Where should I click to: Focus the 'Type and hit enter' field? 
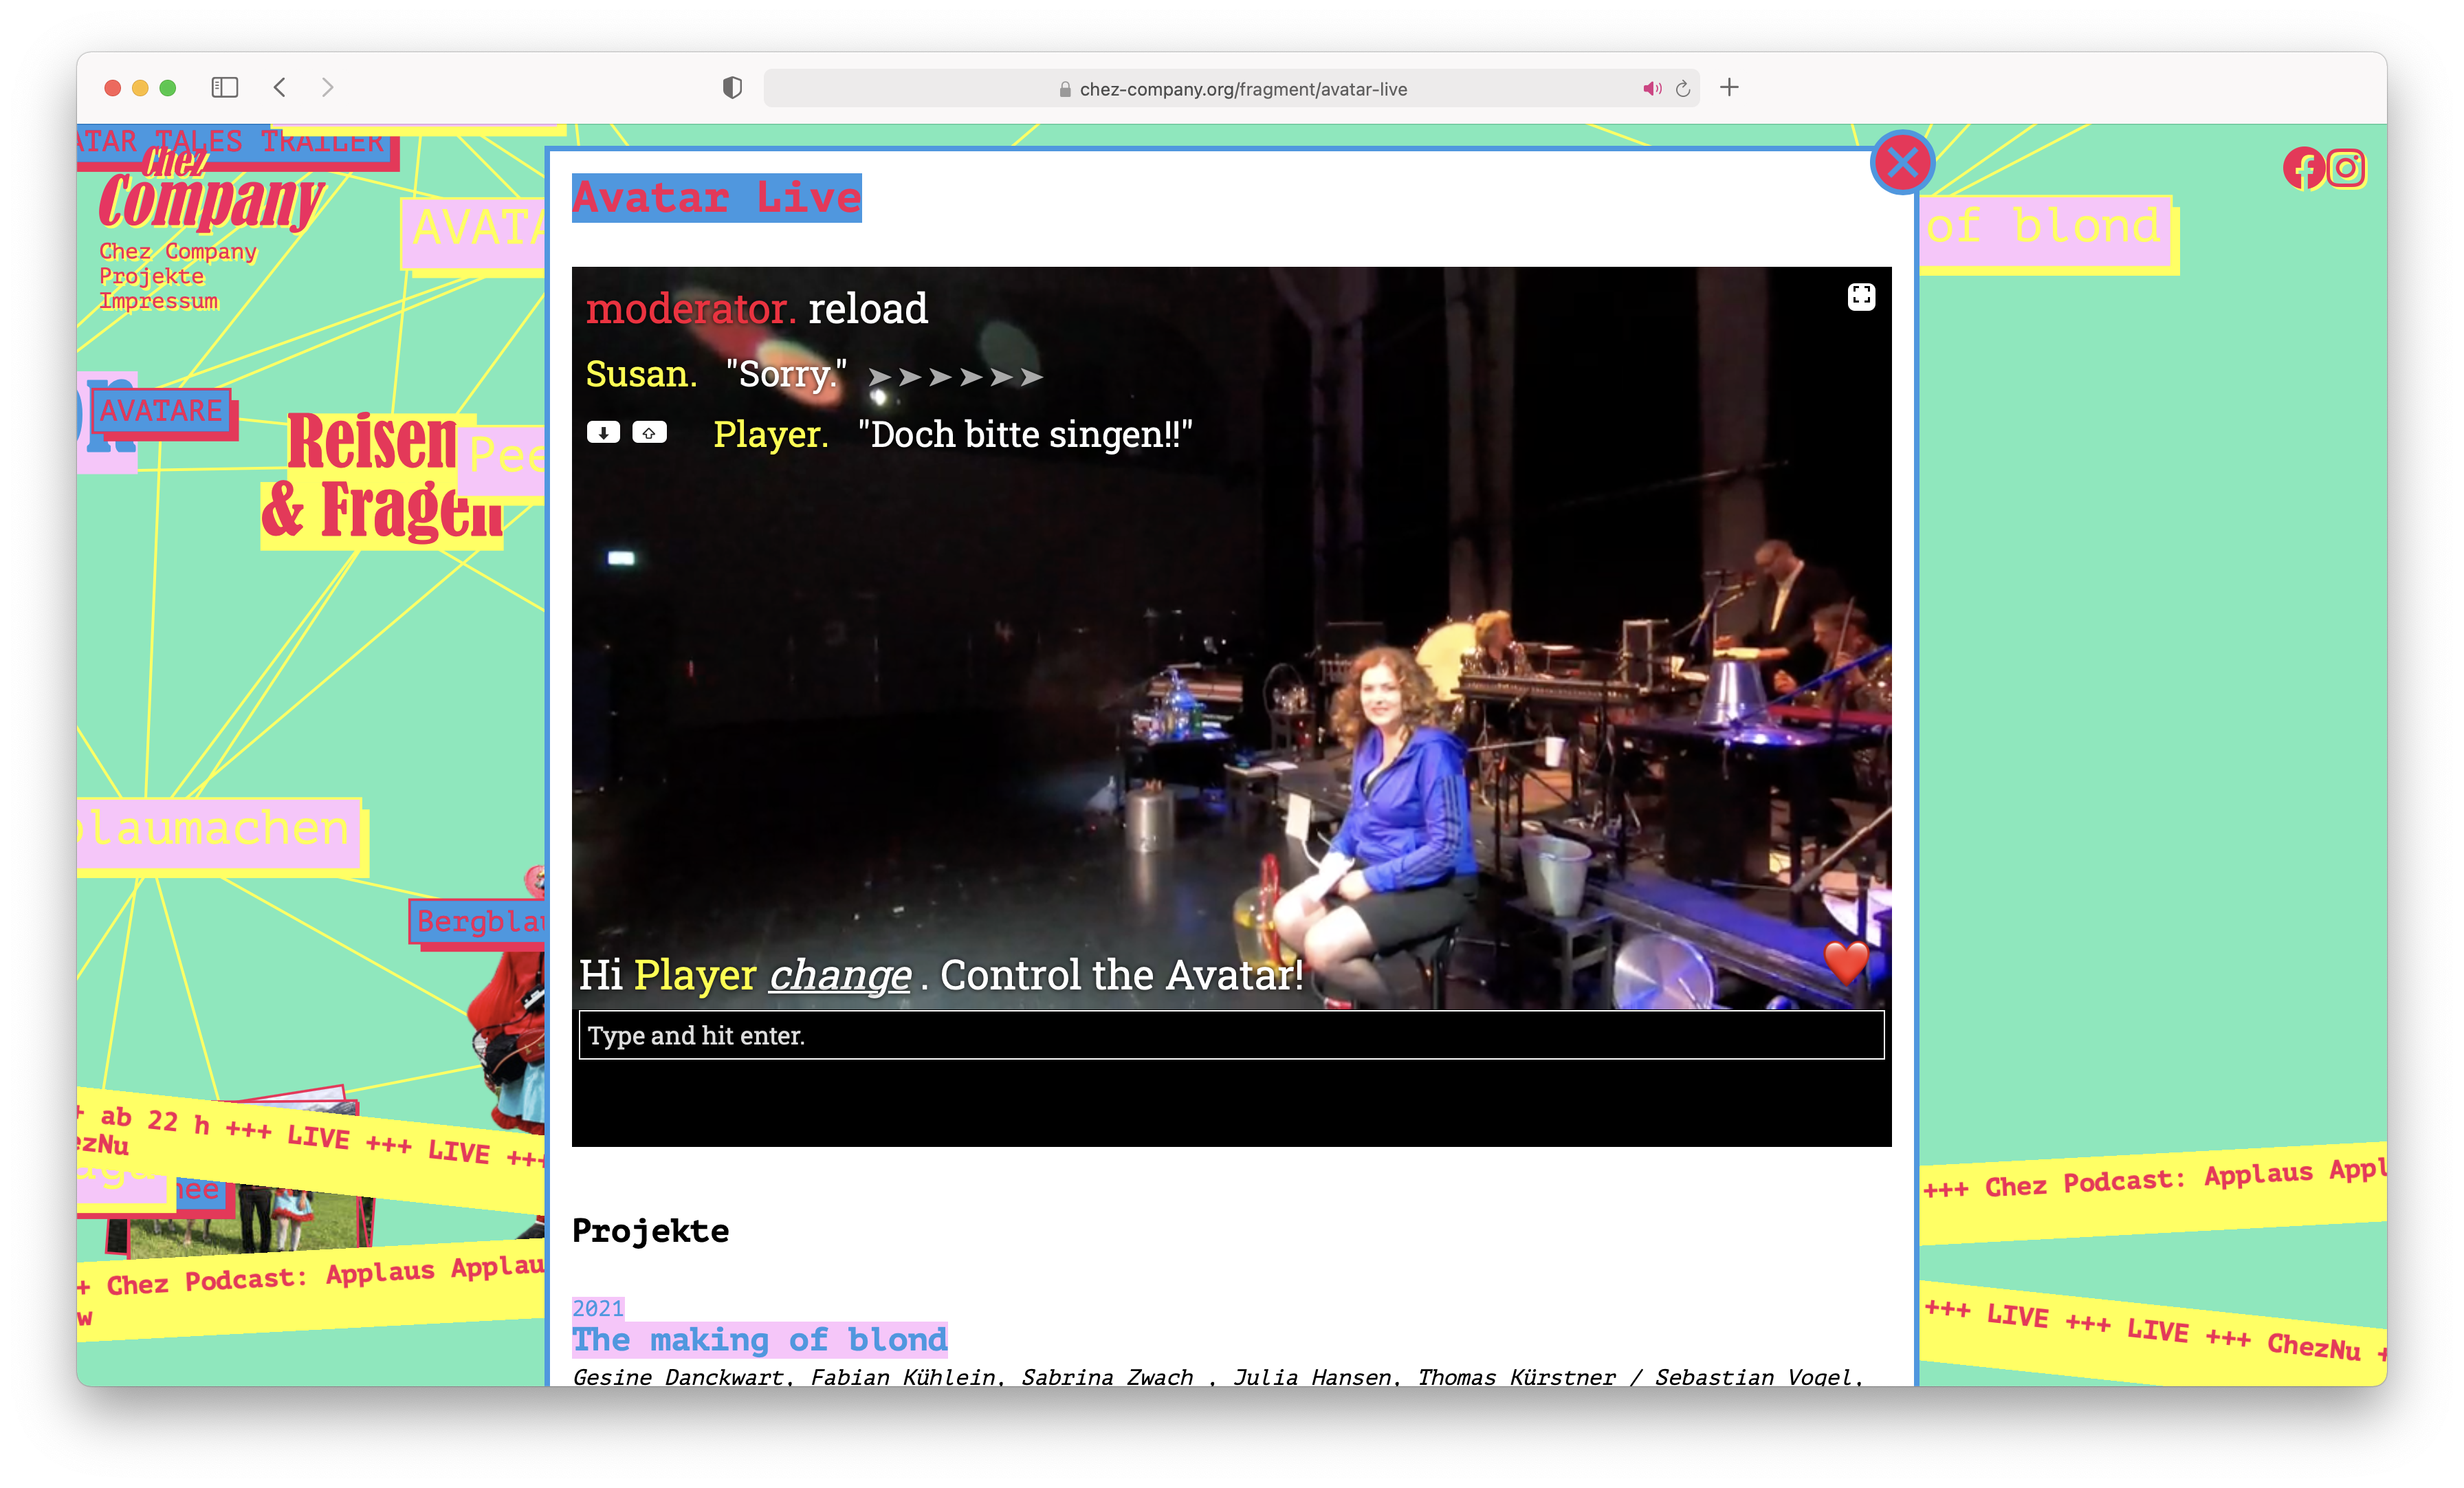coord(1230,1035)
